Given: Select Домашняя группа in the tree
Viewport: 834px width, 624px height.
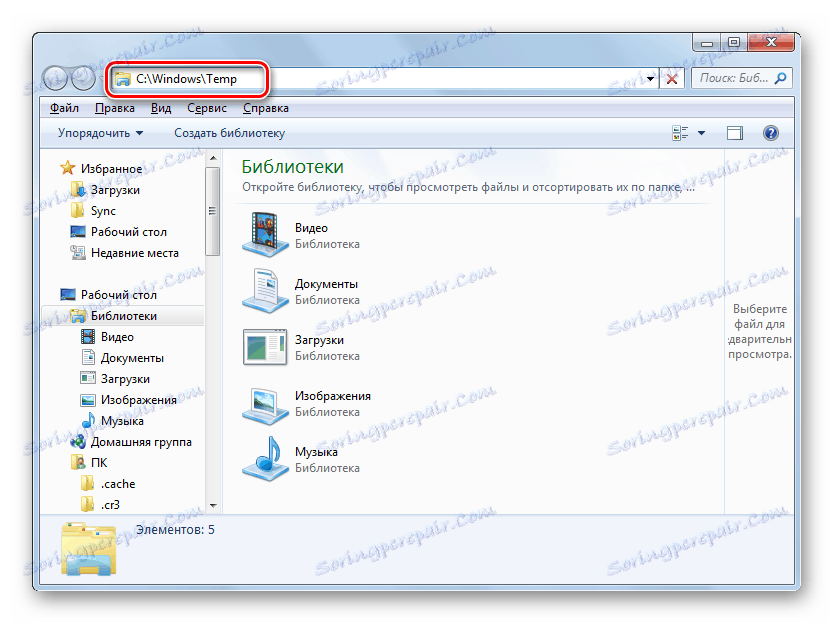Looking at the screenshot, I should (141, 442).
